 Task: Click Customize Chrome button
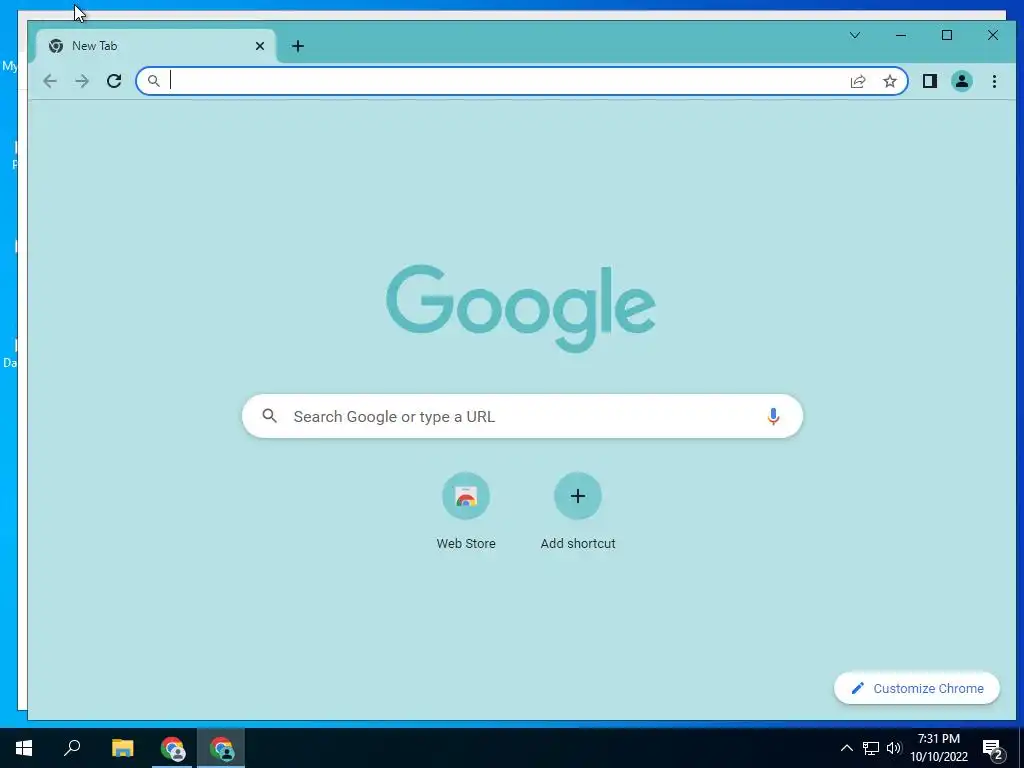(917, 688)
